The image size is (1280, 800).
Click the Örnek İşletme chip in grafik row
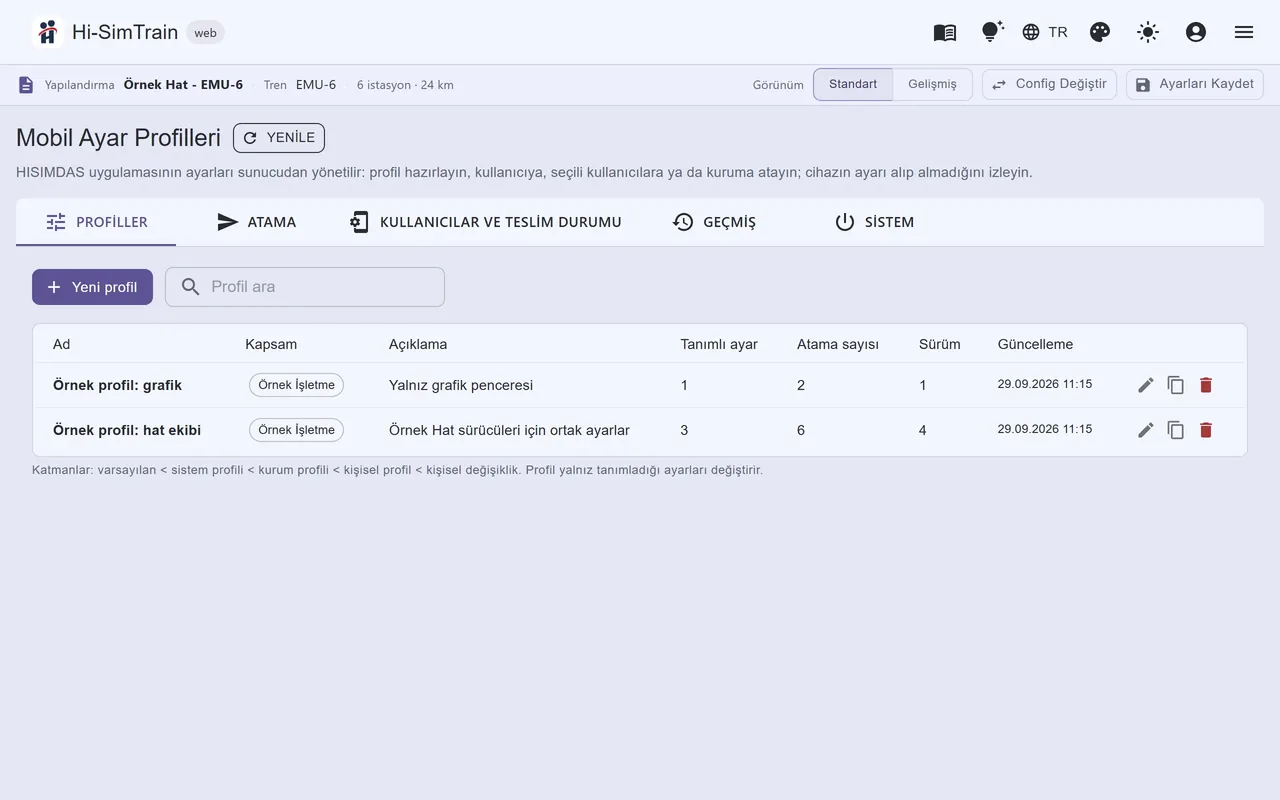pos(296,385)
